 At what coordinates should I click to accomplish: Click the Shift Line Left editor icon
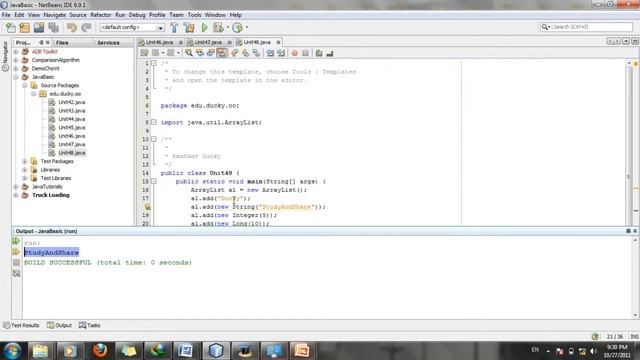[x=270, y=53]
